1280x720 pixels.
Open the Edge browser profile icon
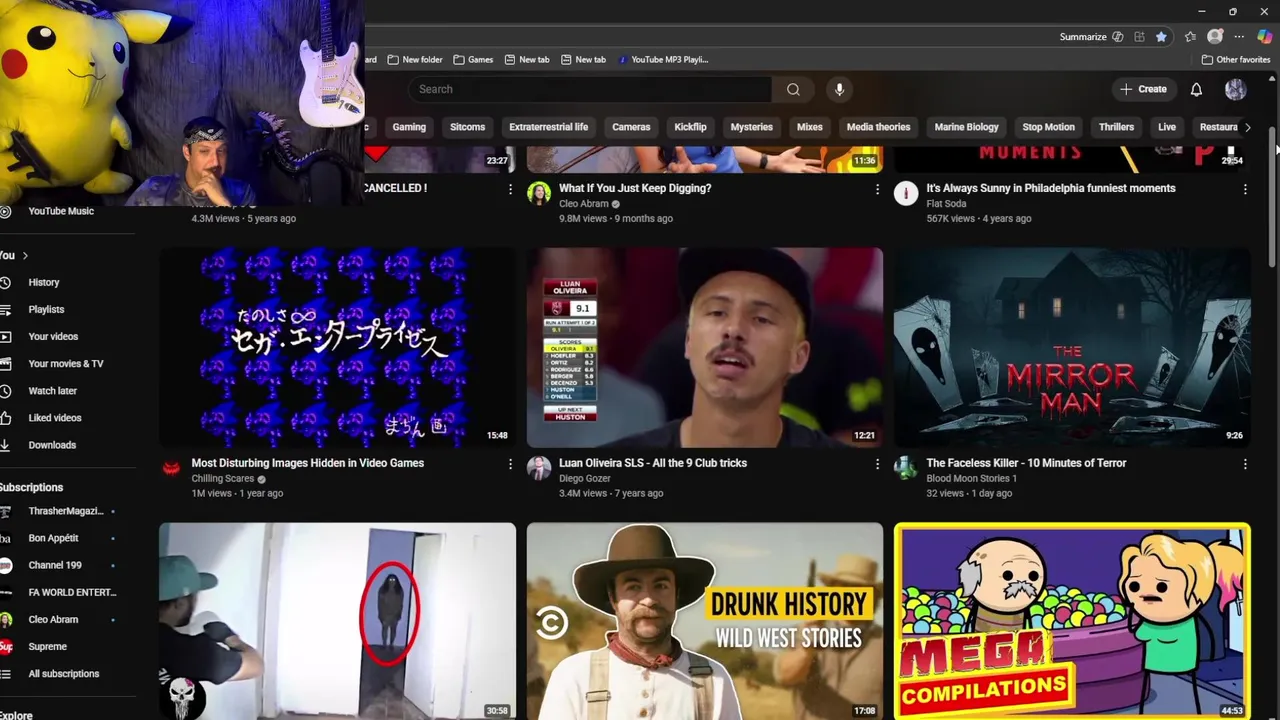point(1215,37)
